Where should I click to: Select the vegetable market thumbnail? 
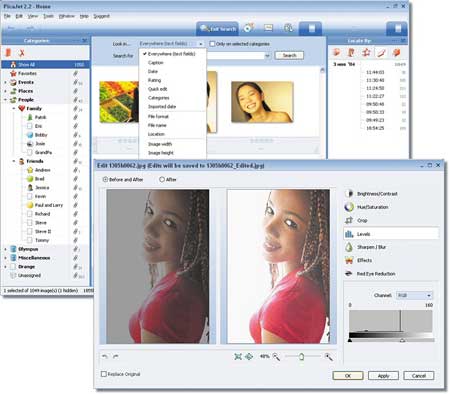pyautogui.click(x=119, y=102)
